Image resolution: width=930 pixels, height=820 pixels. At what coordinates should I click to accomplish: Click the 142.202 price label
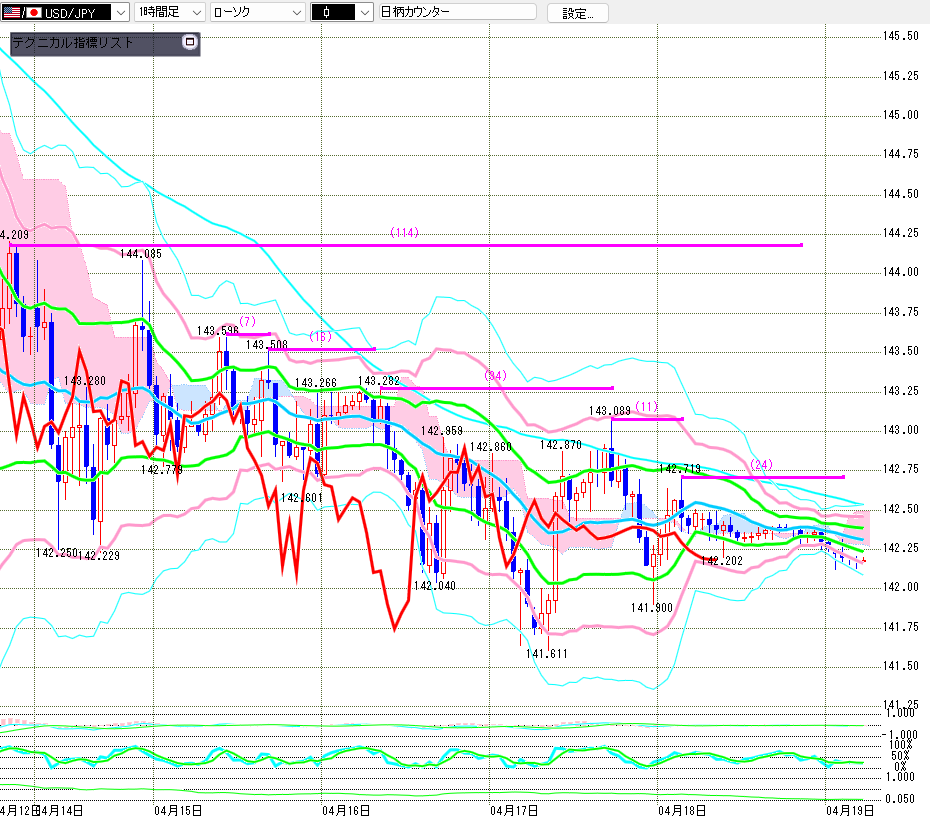(722, 561)
